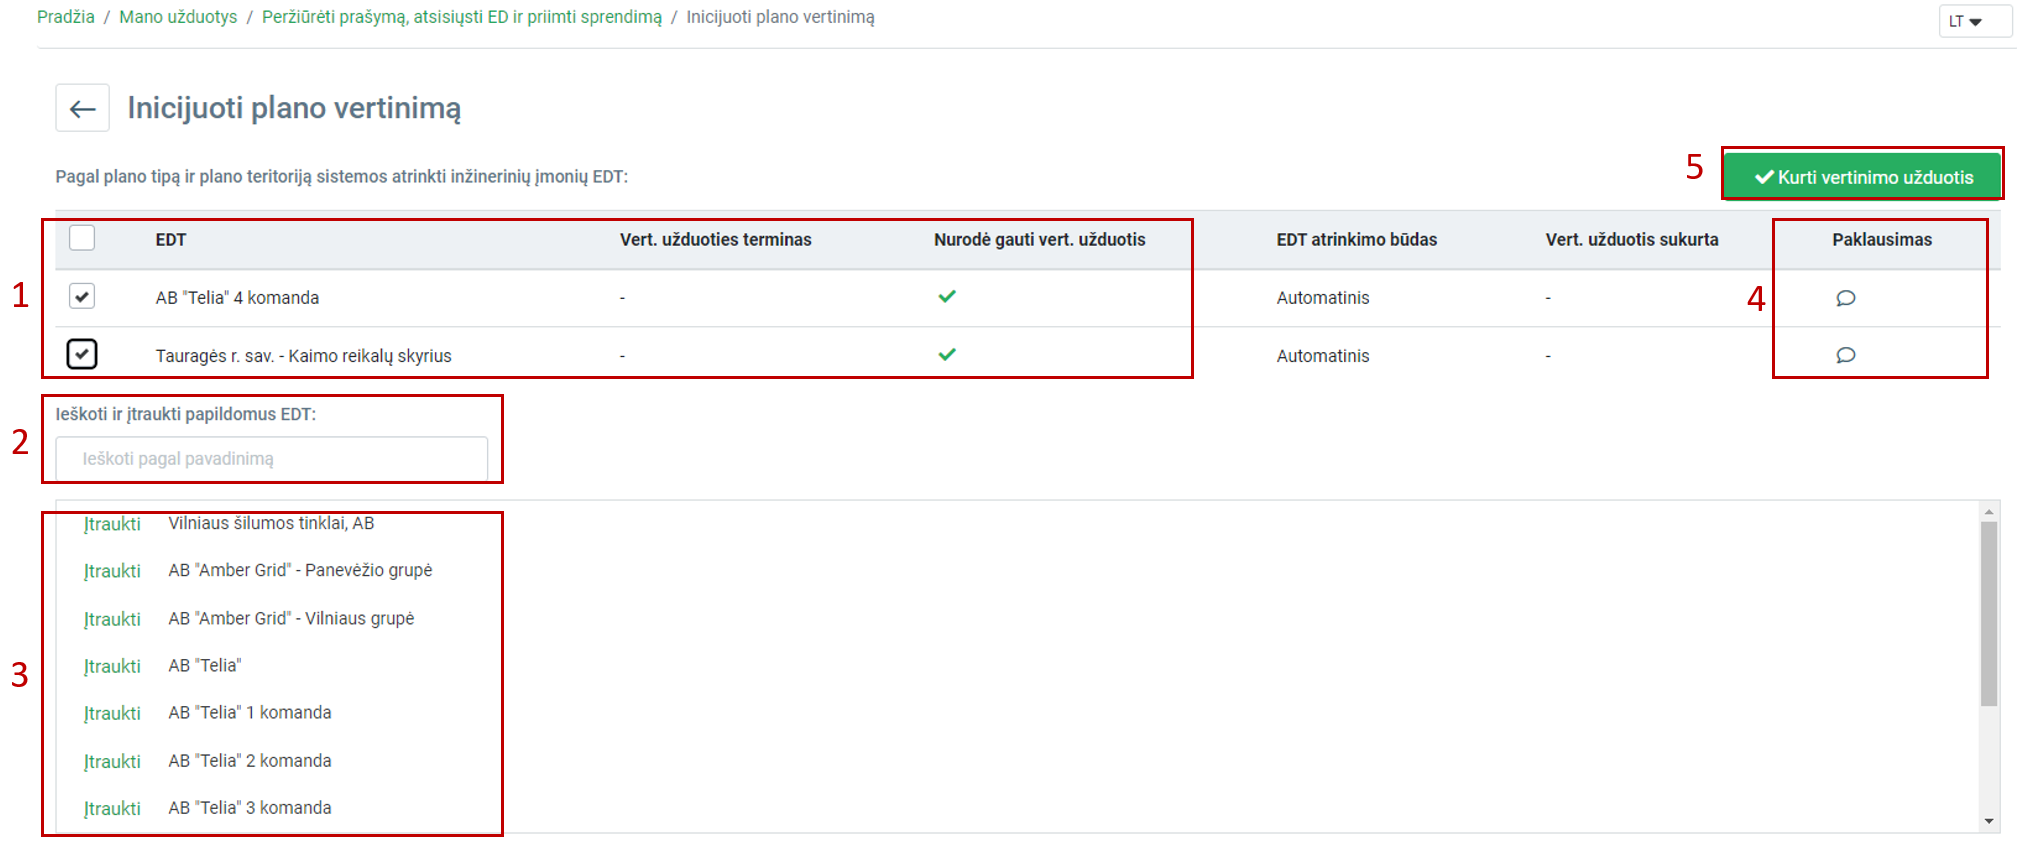
Task: Open the LT language dropdown
Action: (1974, 21)
